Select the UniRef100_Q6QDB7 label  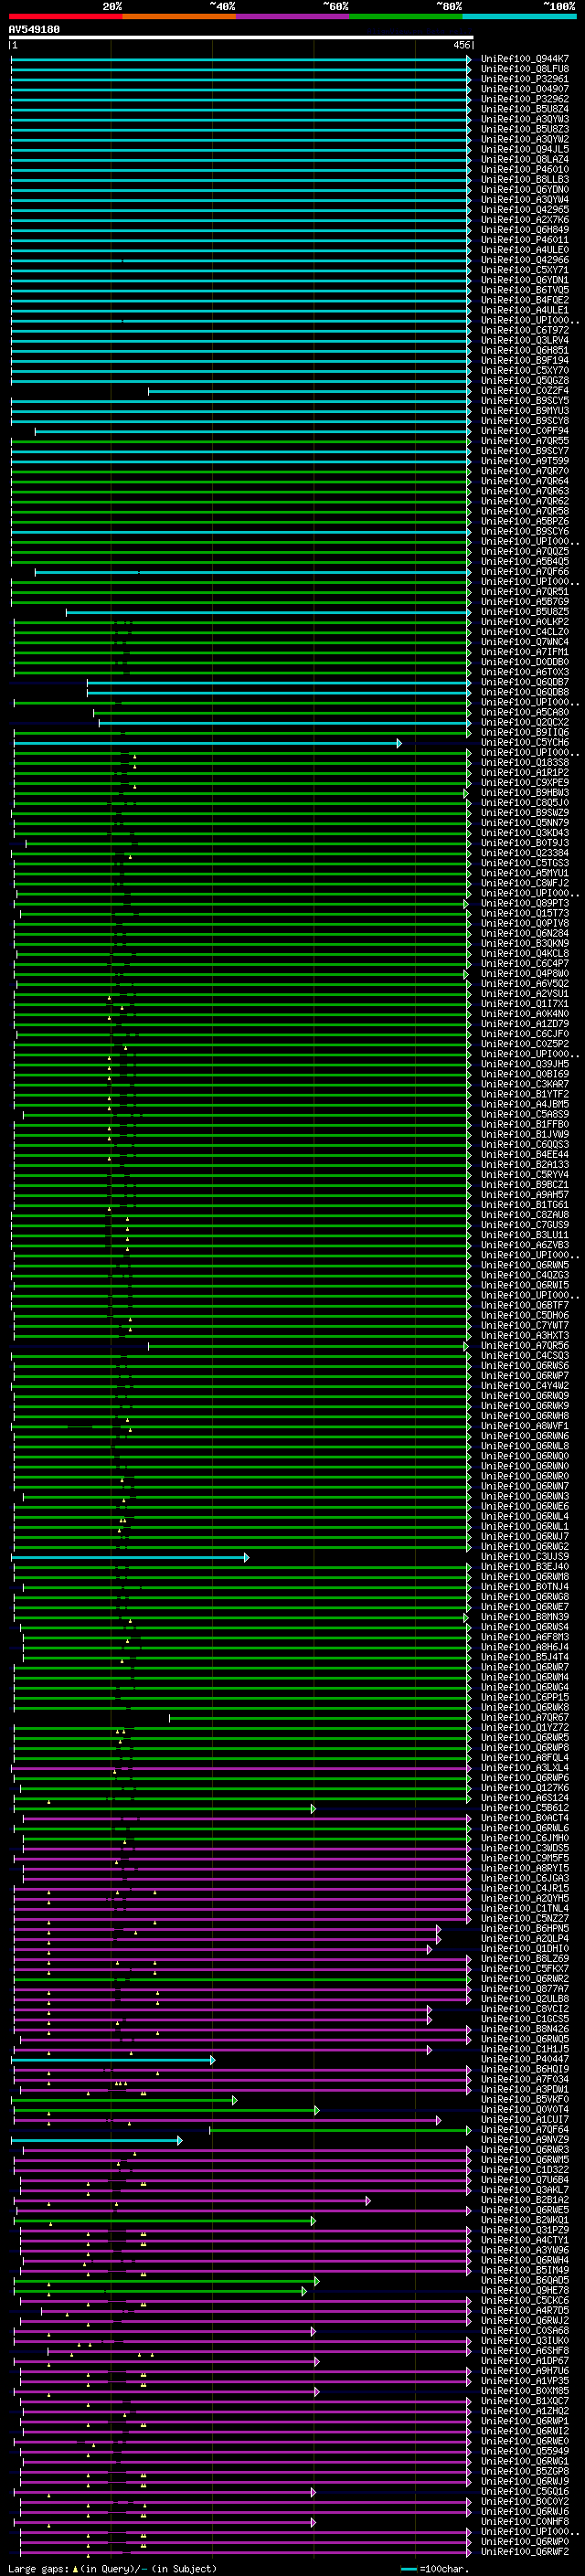coord(525,682)
